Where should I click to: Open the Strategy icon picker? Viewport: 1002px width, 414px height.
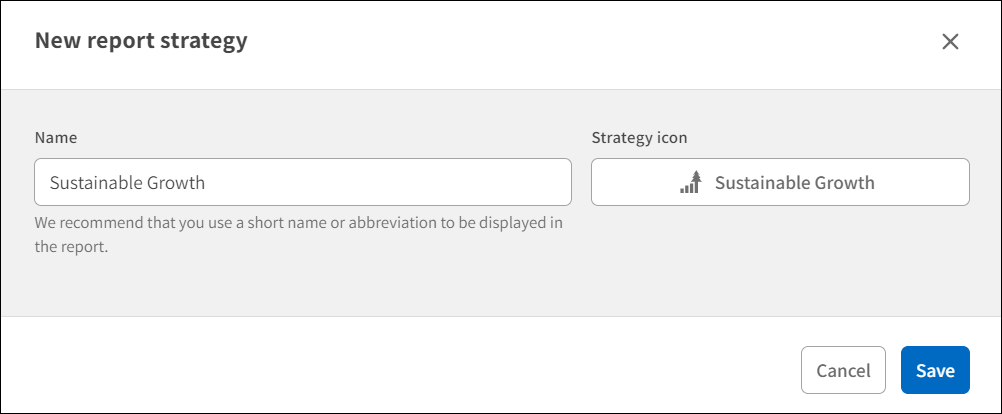pos(780,182)
